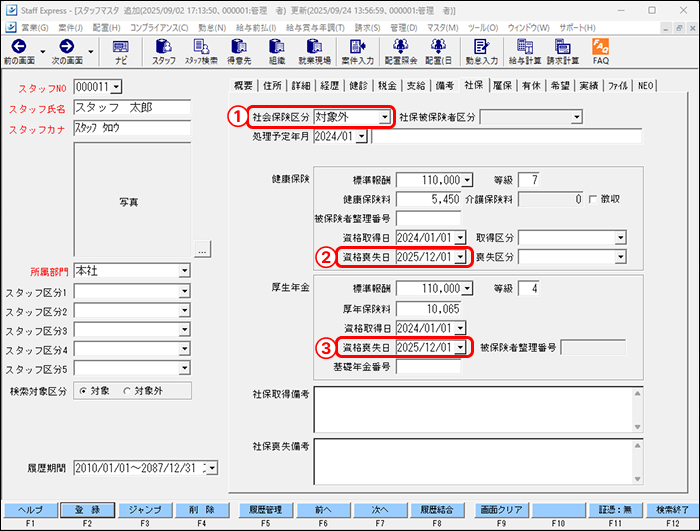The height and width of the screenshot is (531, 700).
Task: Open the 処理予定年月 dropdown
Action: (362, 136)
